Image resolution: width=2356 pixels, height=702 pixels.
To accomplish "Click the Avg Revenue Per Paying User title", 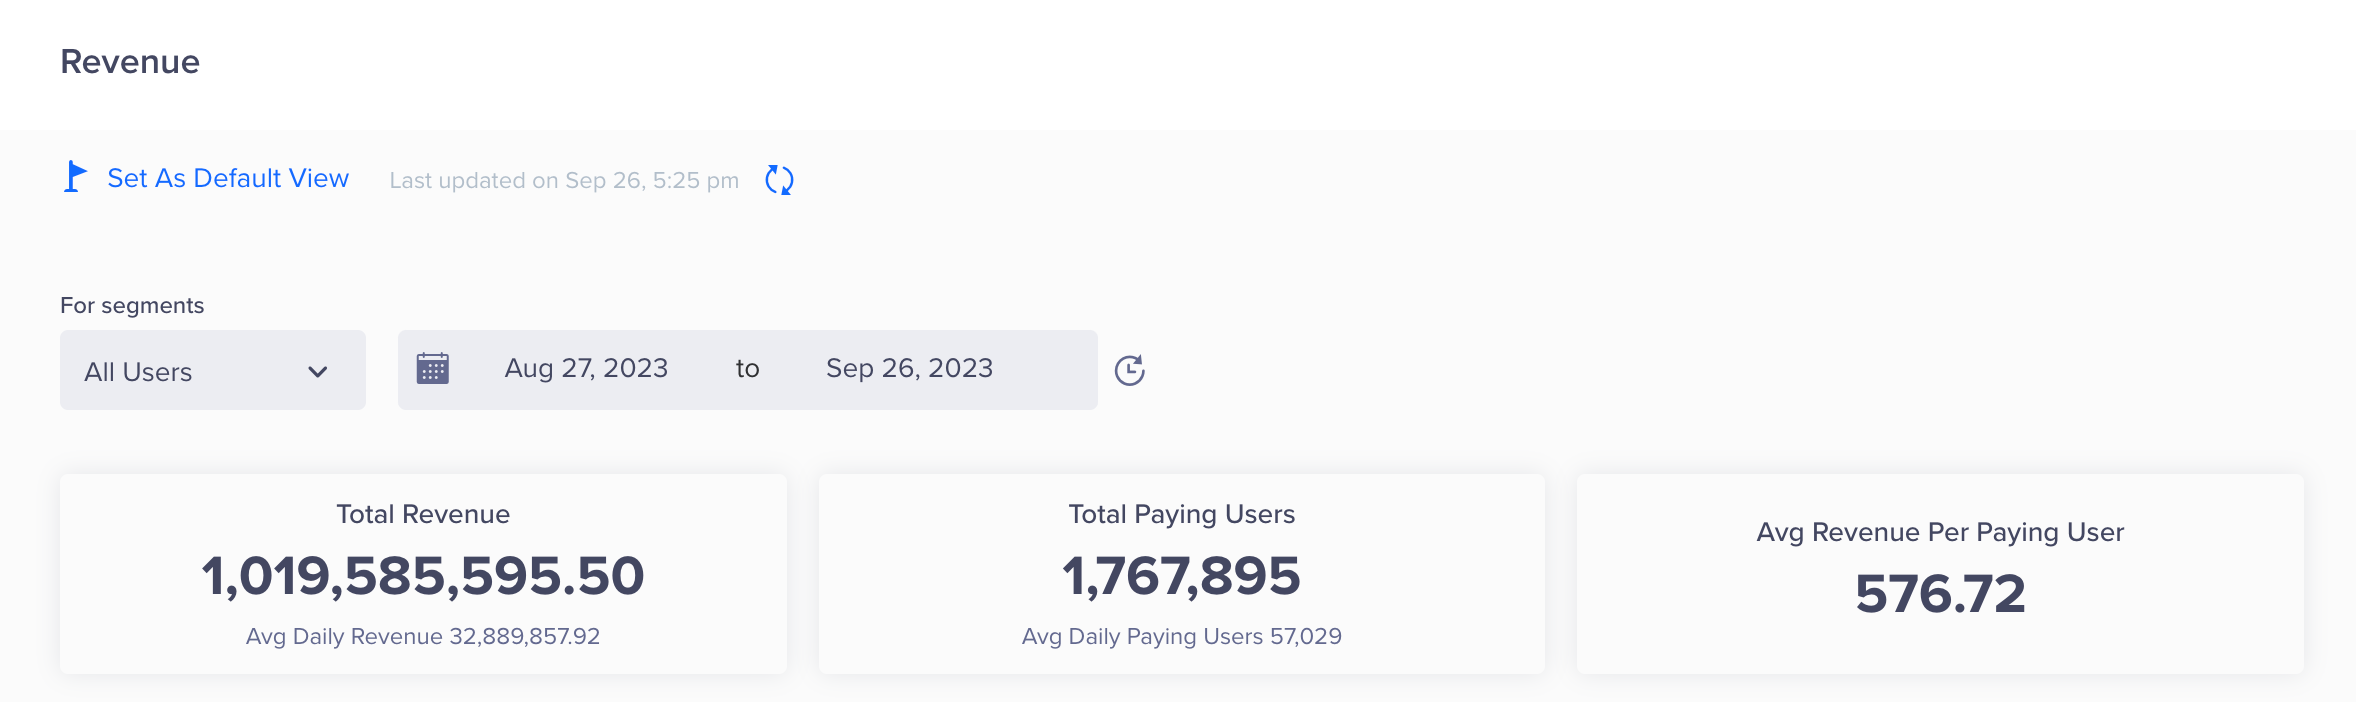I will tap(1940, 532).
